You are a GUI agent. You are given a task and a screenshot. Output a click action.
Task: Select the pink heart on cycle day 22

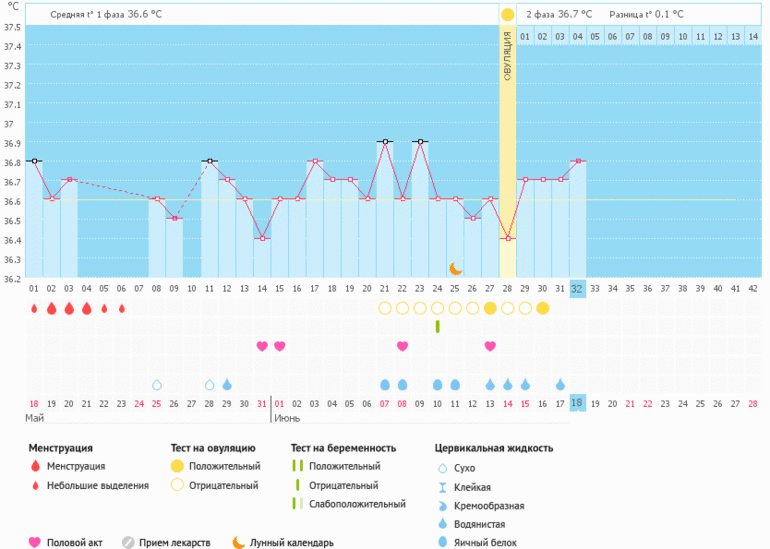pos(402,346)
